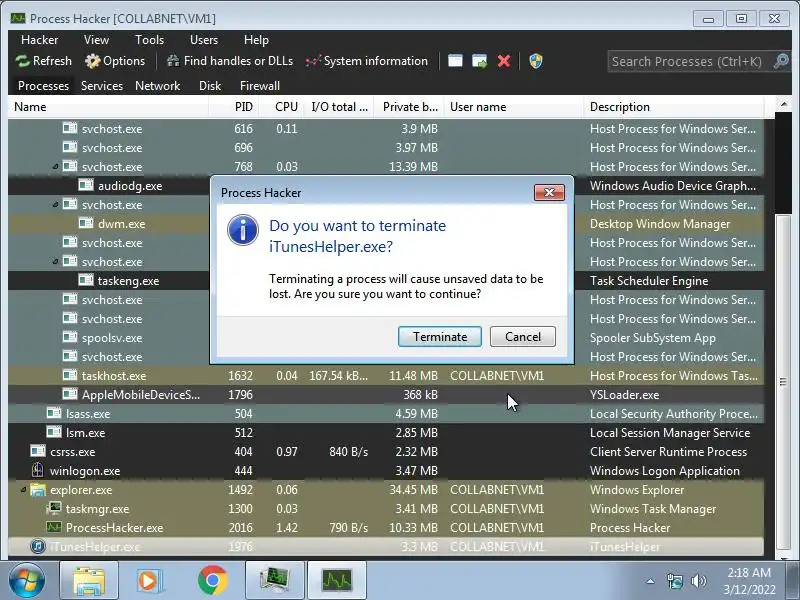Screen dimensions: 800x600
Task: Sort by the Name column header
Action: pos(108,107)
